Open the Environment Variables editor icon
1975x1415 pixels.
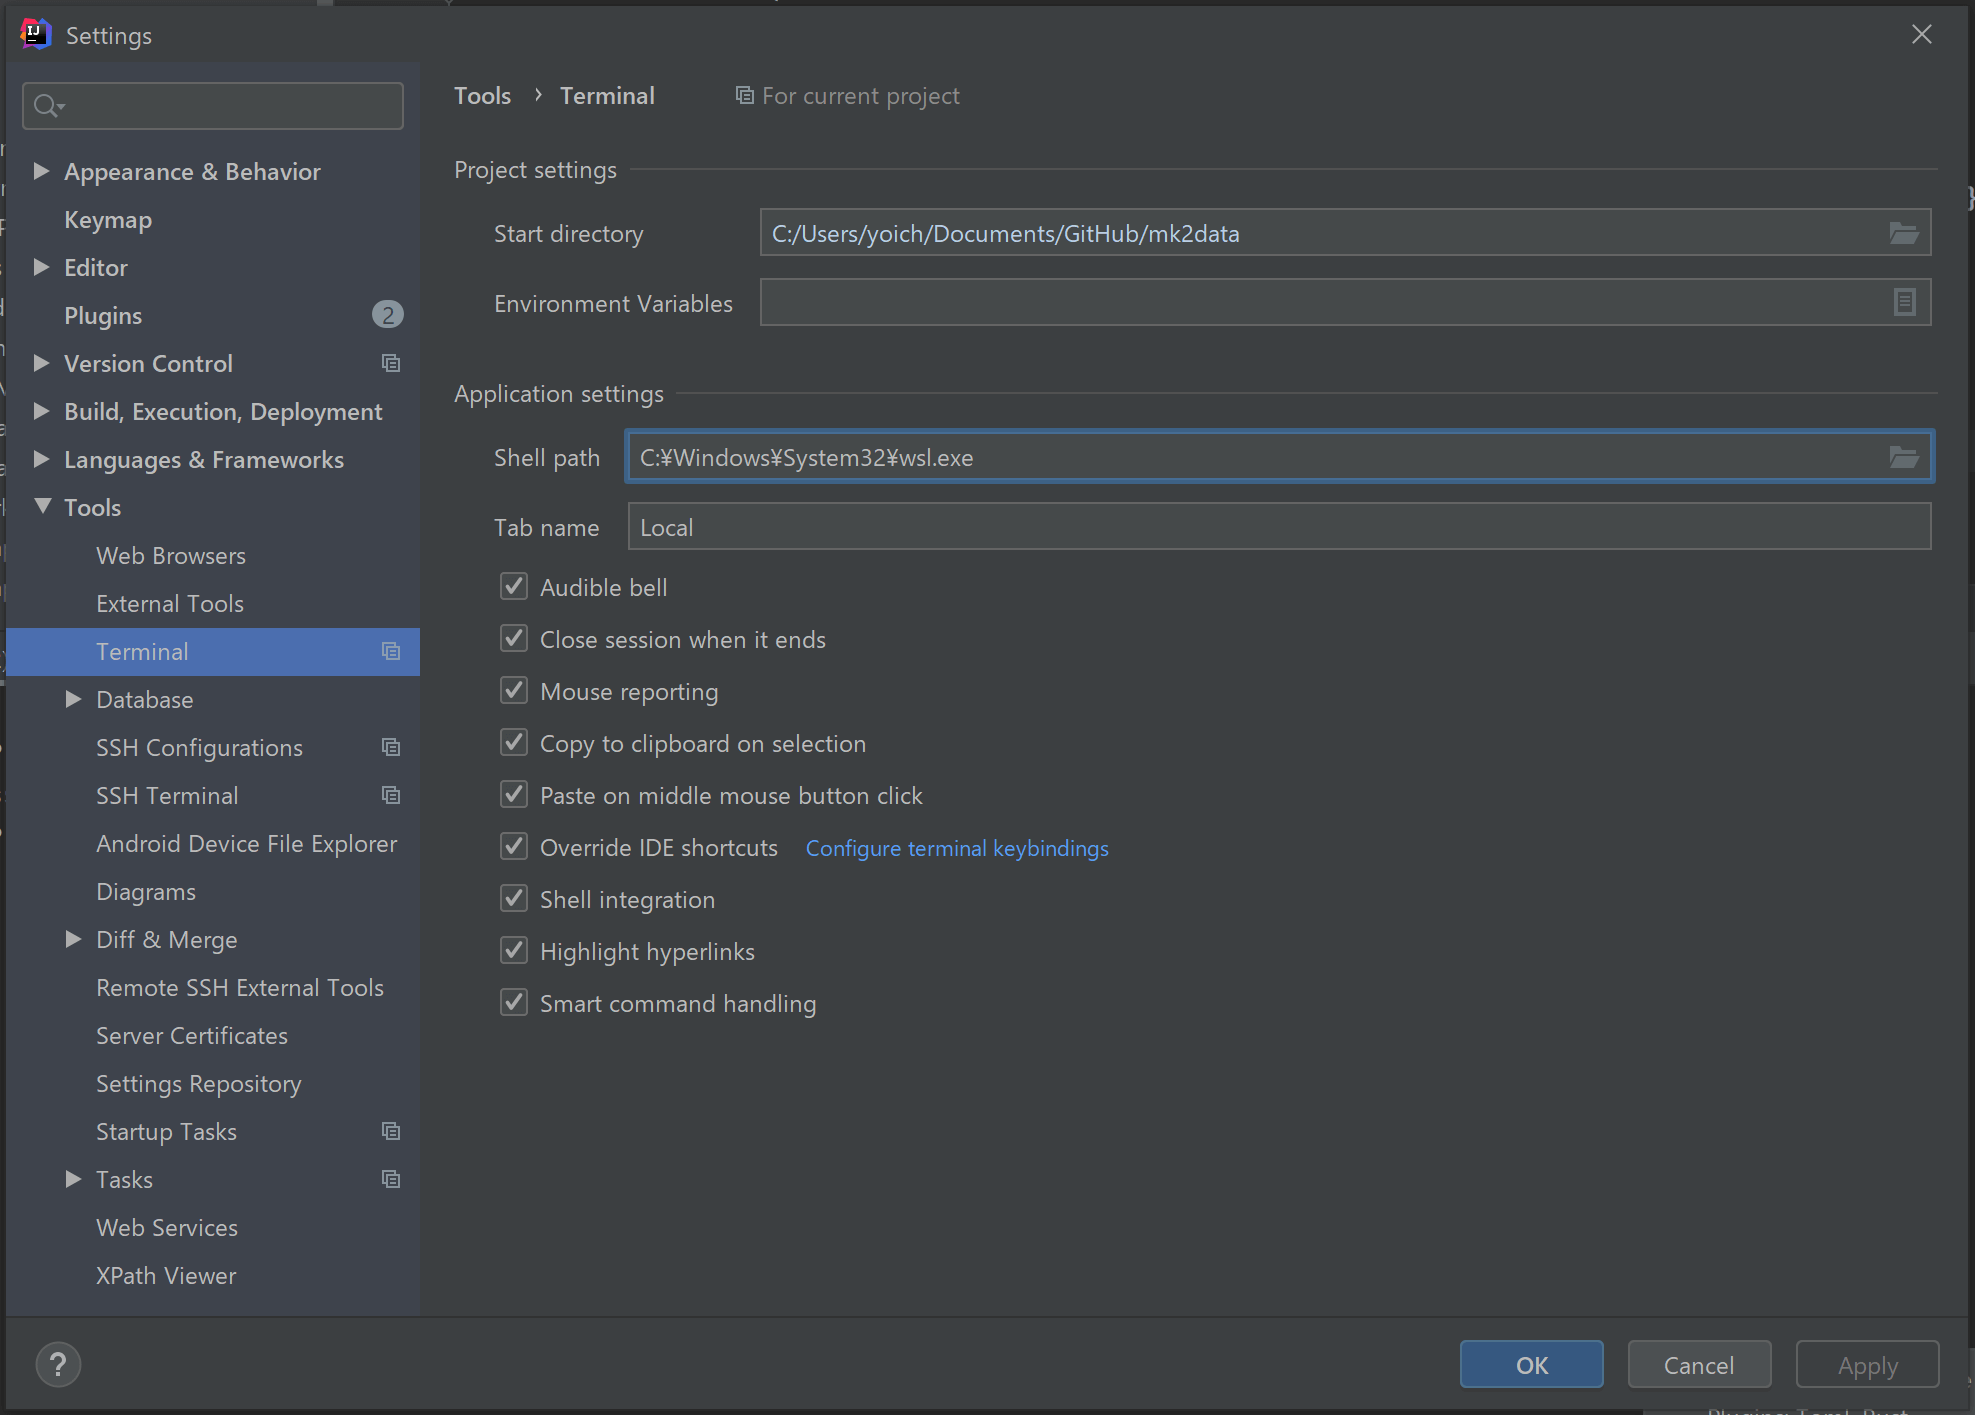click(x=1904, y=302)
